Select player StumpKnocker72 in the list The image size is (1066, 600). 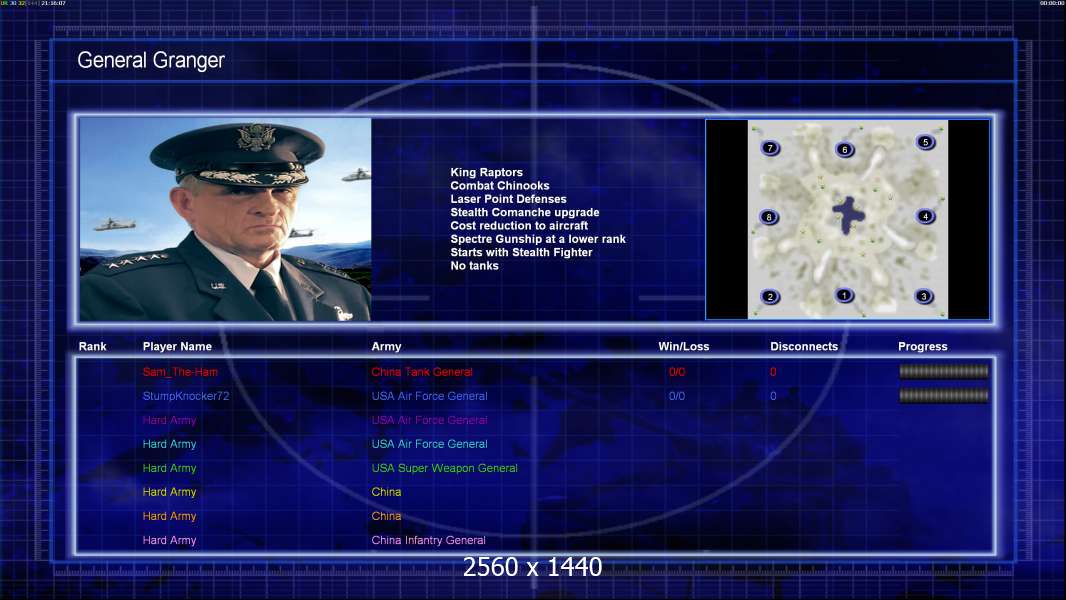click(187, 396)
